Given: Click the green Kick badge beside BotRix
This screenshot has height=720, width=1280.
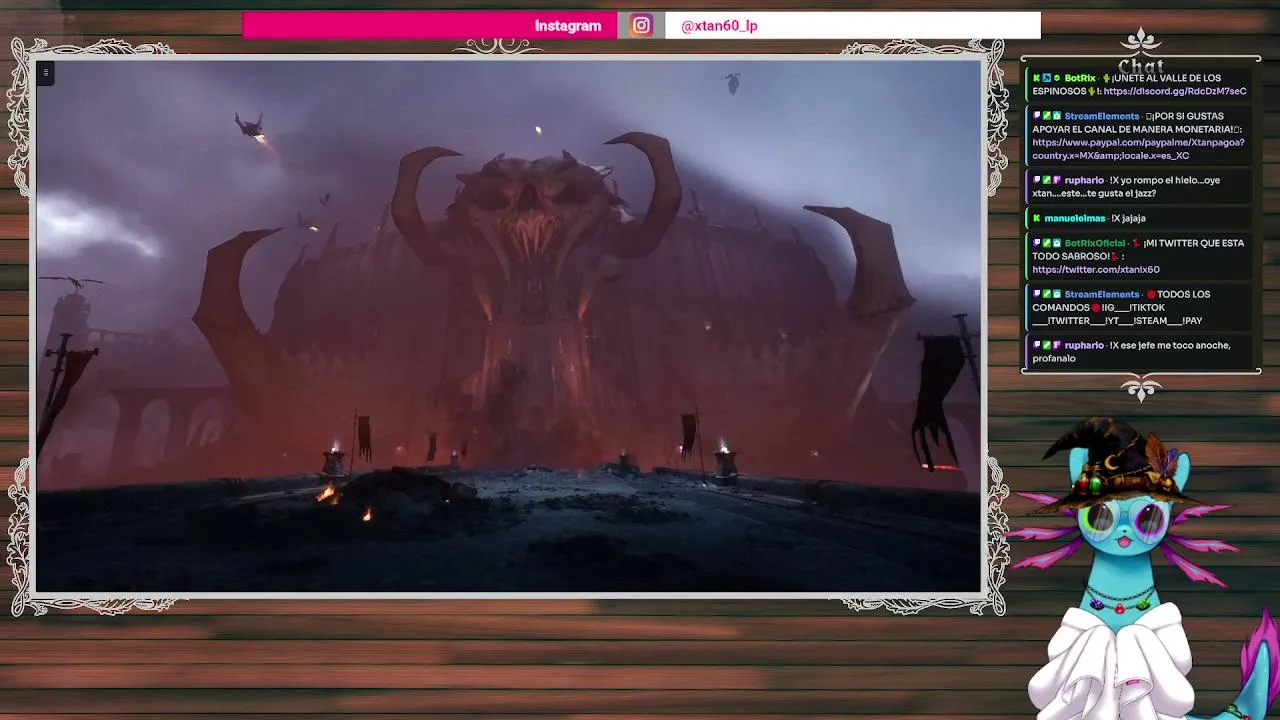Looking at the screenshot, I should 1037,78.
